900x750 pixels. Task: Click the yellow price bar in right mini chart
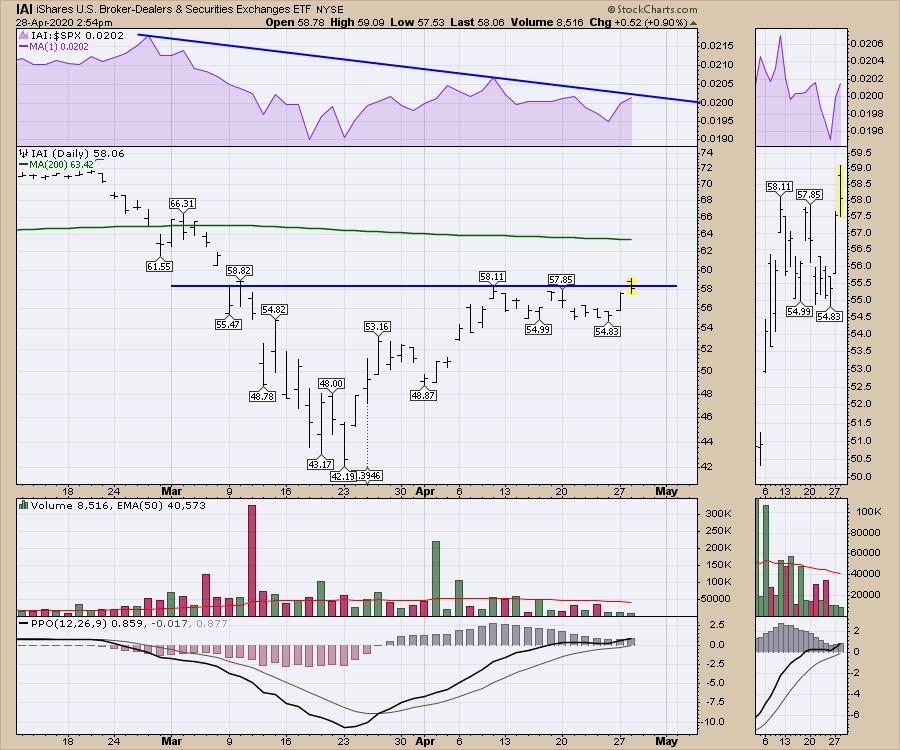coord(840,191)
